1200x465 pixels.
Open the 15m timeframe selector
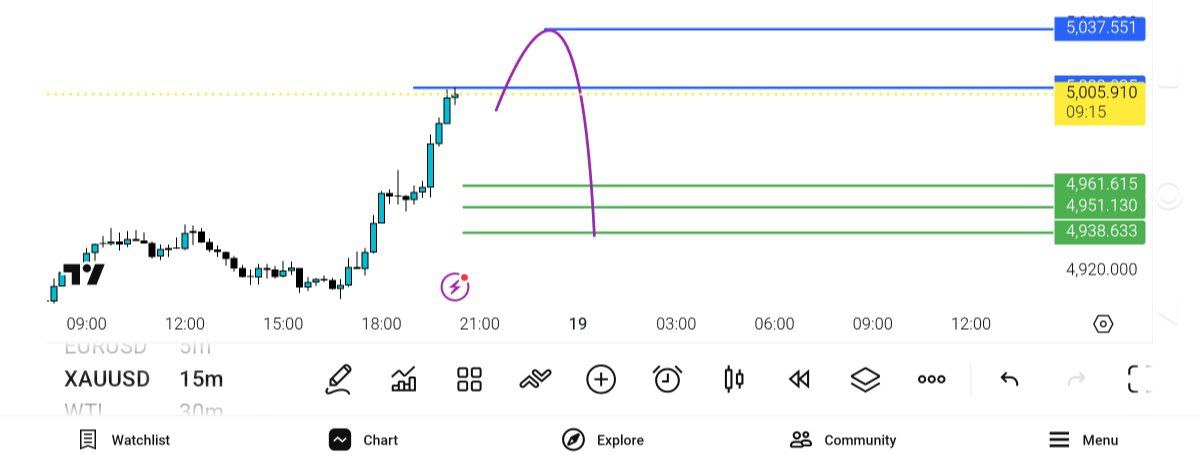[201, 380]
